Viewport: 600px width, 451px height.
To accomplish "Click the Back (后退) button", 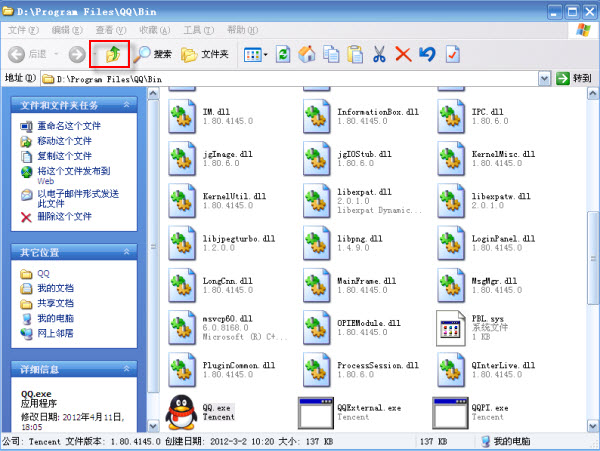I will click(x=27, y=54).
